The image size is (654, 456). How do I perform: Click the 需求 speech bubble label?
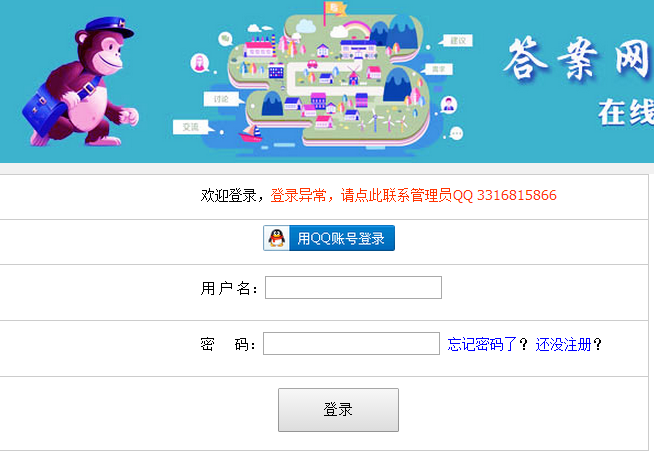438,69
